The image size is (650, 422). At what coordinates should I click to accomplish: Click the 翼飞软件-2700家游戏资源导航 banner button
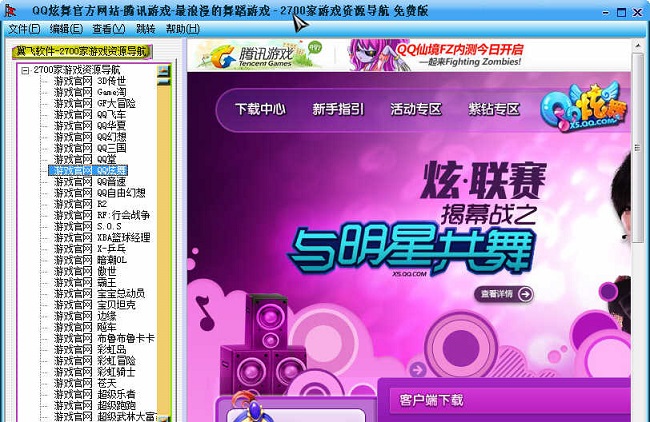(82, 51)
